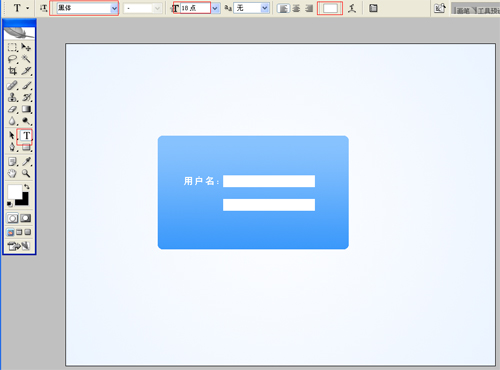Select the Healing Brush tool
The height and width of the screenshot is (370, 500).
tap(12, 85)
